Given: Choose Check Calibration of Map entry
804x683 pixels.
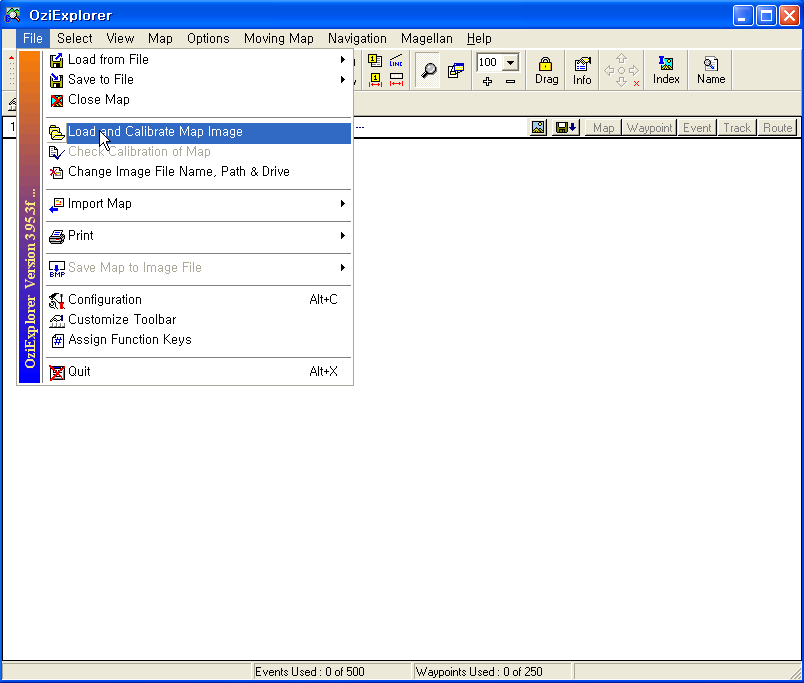Looking at the screenshot, I should 198,152.
